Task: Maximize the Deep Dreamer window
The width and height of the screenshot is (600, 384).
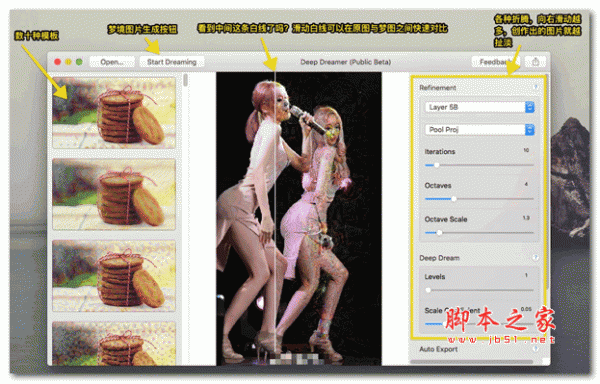Action: pos(79,62)
